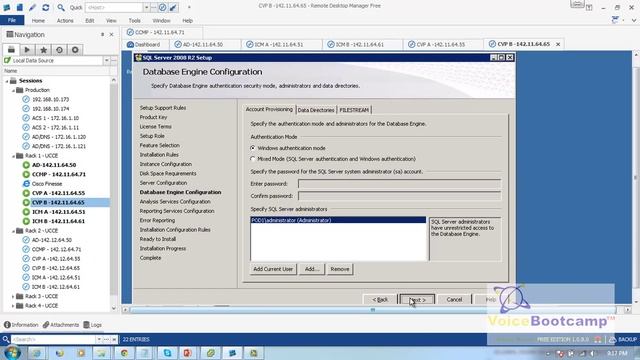Open the opened sessions play tab
The width and height of the screenshot is (640, 360).
coord(27,50)
